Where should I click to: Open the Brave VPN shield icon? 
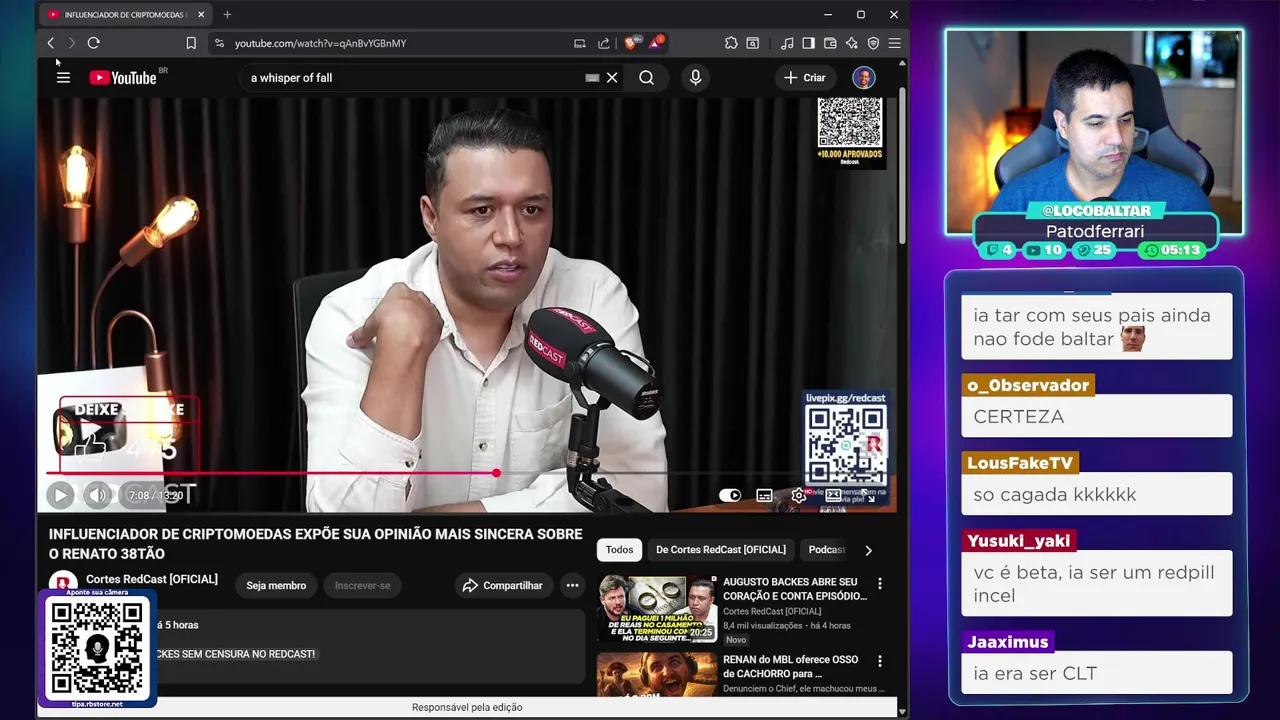pos(873,43)
